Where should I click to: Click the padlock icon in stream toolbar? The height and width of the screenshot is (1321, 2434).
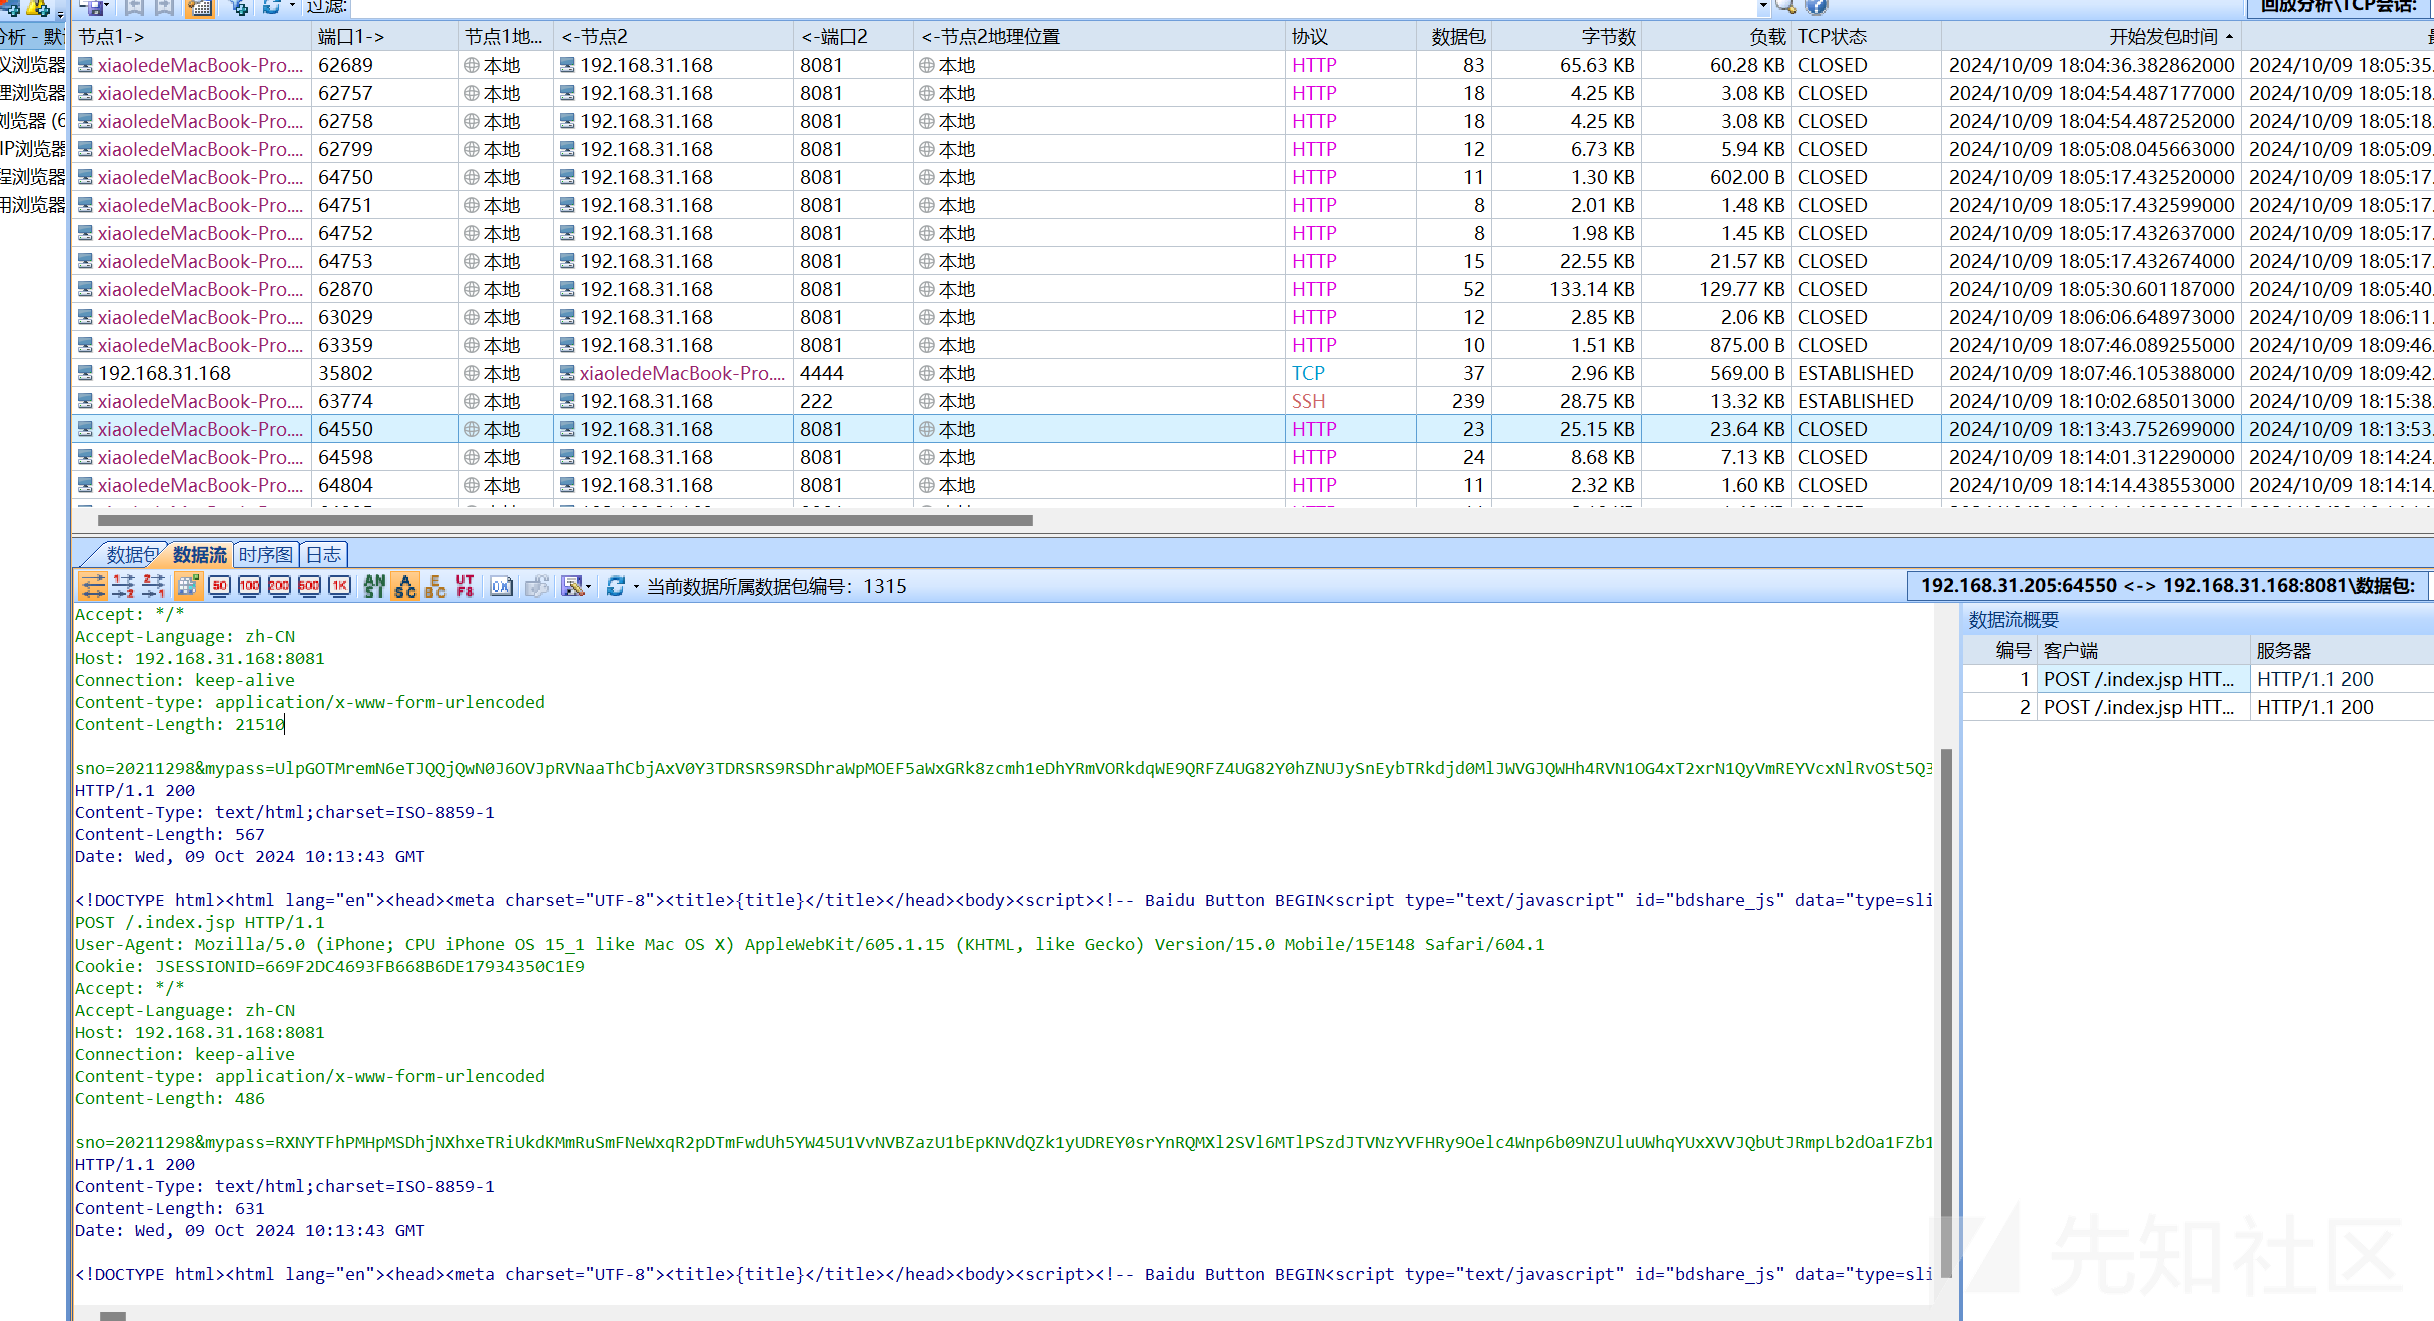click(537, 586)
